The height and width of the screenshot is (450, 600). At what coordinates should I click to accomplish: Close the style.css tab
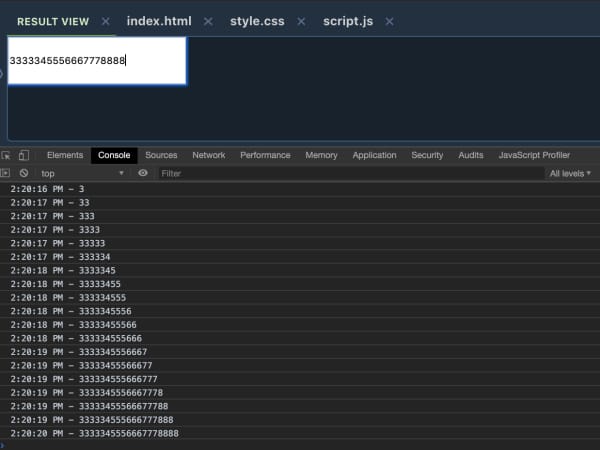[x=301, y=21]
